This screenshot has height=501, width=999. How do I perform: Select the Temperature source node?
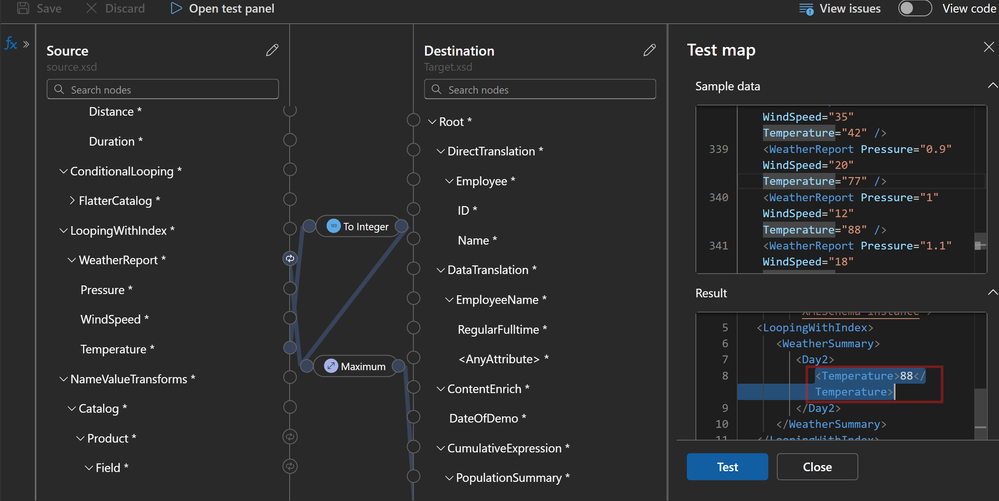point(117,349)
